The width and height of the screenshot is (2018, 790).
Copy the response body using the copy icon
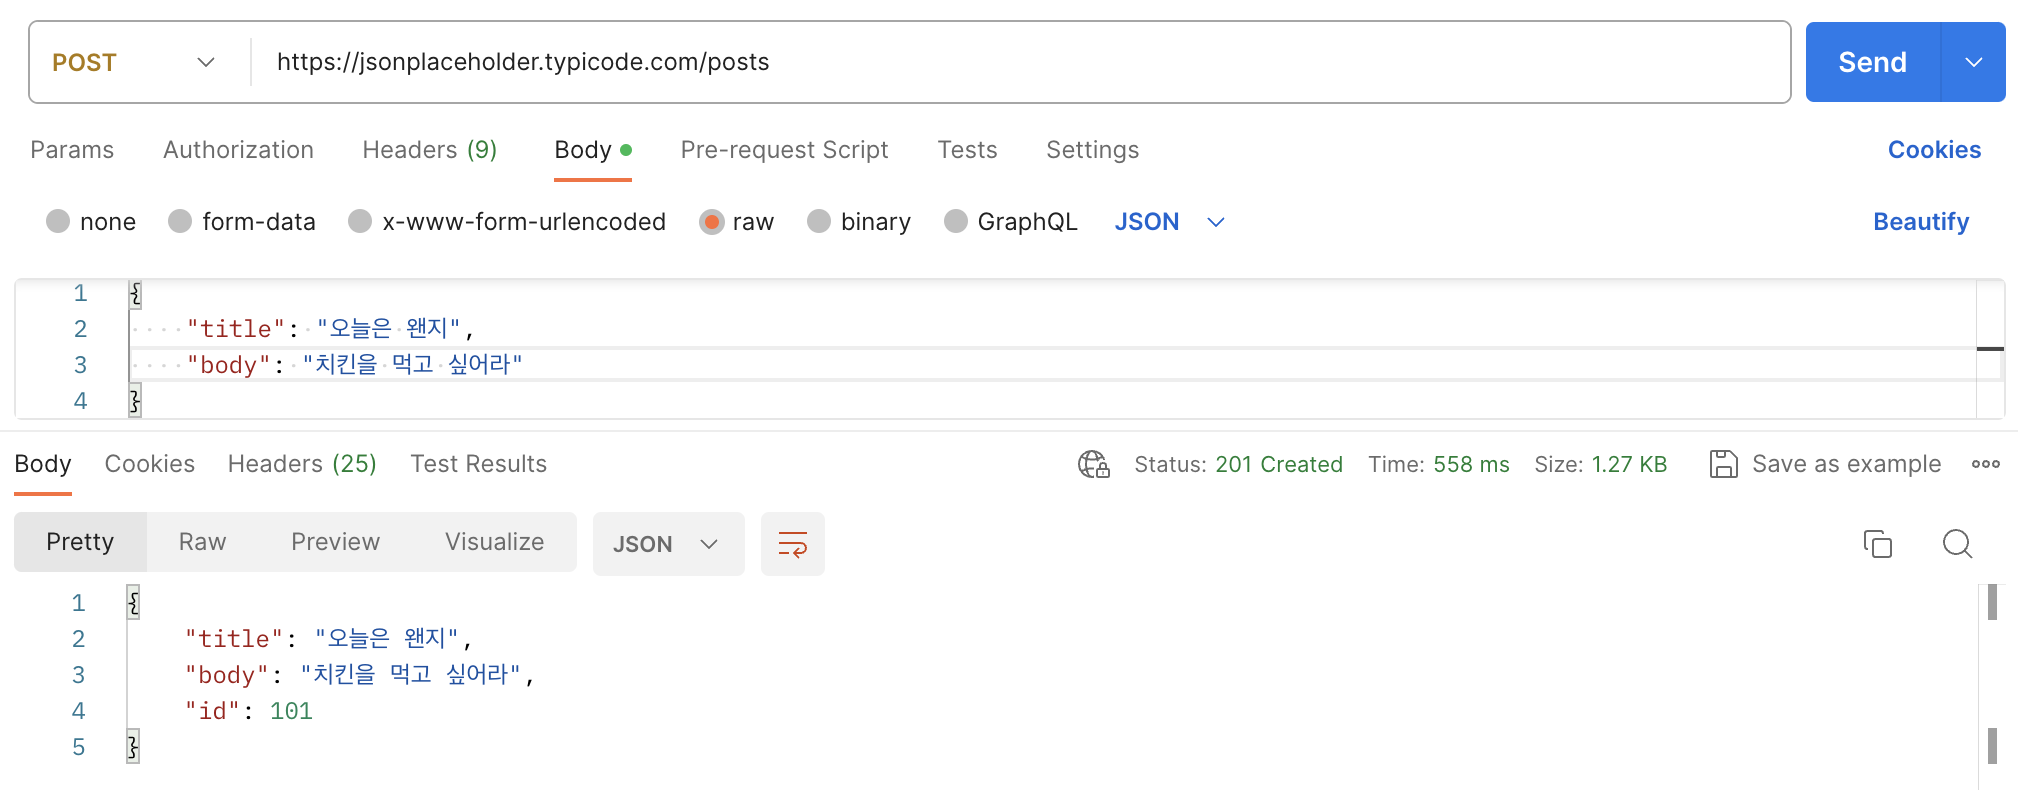pos(1878,544)
